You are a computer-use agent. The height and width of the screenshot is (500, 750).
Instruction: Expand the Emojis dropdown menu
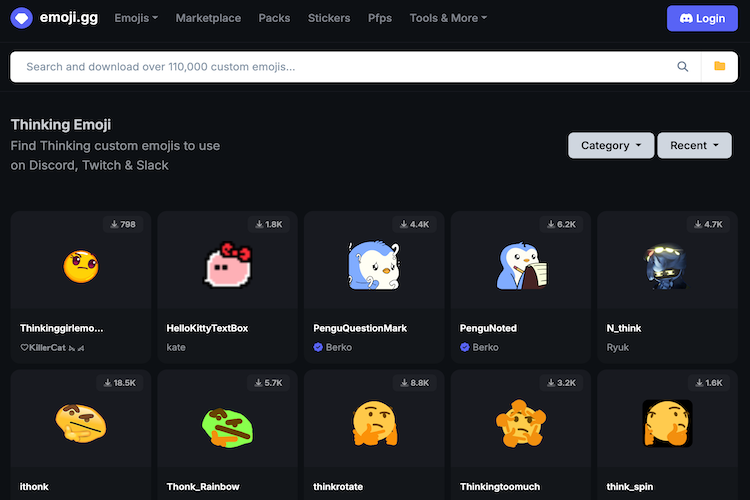[136, 18]
